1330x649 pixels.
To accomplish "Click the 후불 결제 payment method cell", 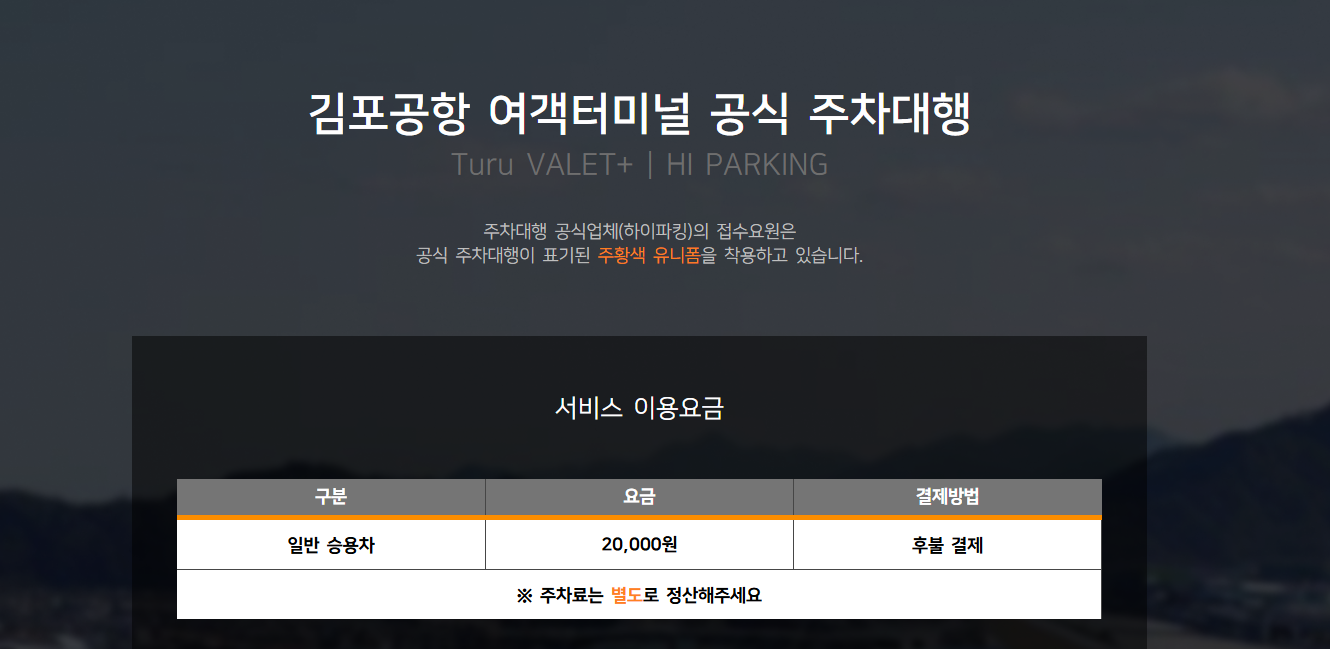I will 947,544.
